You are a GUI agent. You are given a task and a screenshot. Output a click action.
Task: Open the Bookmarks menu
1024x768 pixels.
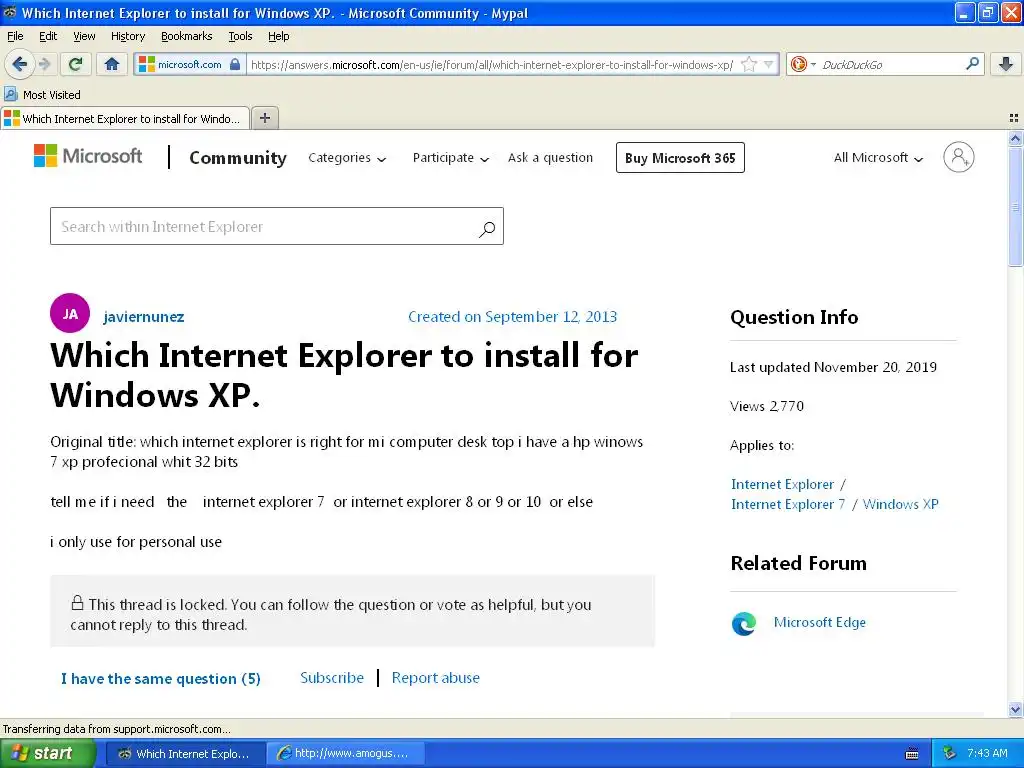tap(186, 37)
